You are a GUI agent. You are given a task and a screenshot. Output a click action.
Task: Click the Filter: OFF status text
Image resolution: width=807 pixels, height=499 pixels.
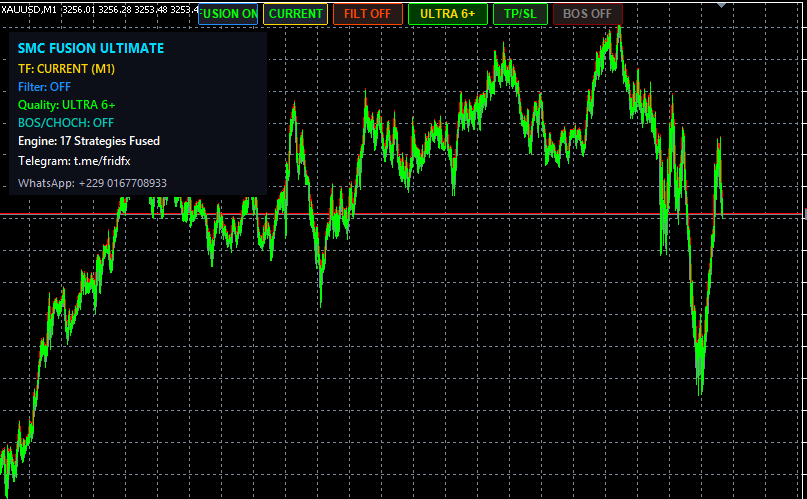pyautogui.click(x=44, y=87)
